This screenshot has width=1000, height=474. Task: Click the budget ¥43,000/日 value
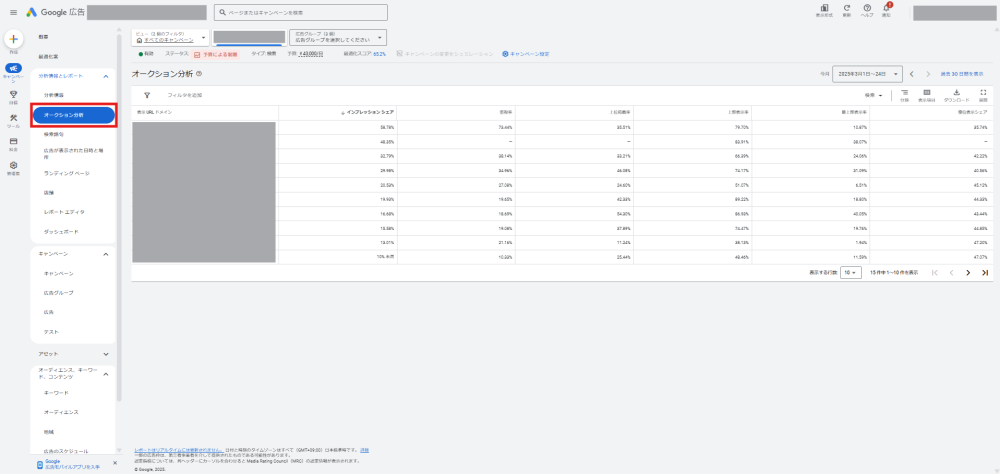[x=311, y=54]
